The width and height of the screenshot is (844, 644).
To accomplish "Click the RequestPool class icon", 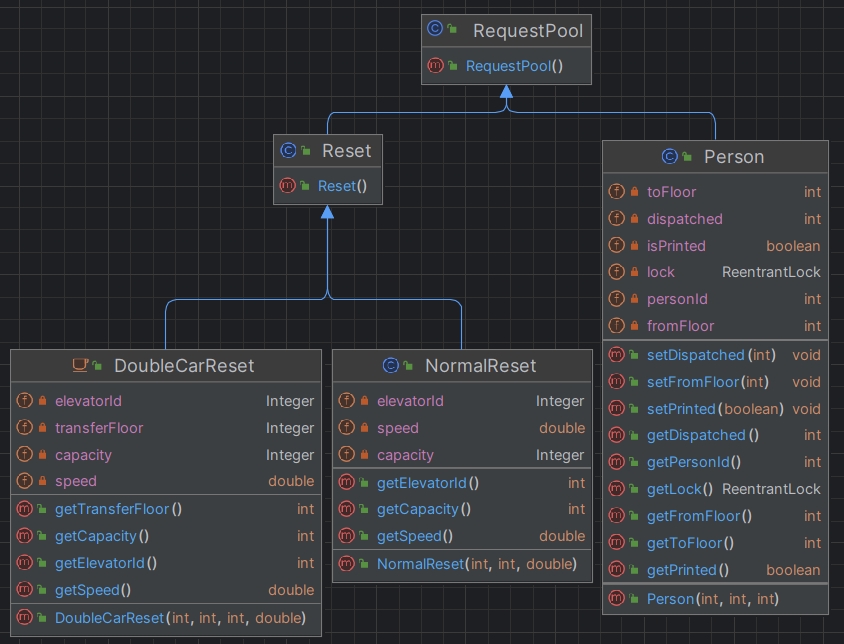I will (x=435, y=29).
